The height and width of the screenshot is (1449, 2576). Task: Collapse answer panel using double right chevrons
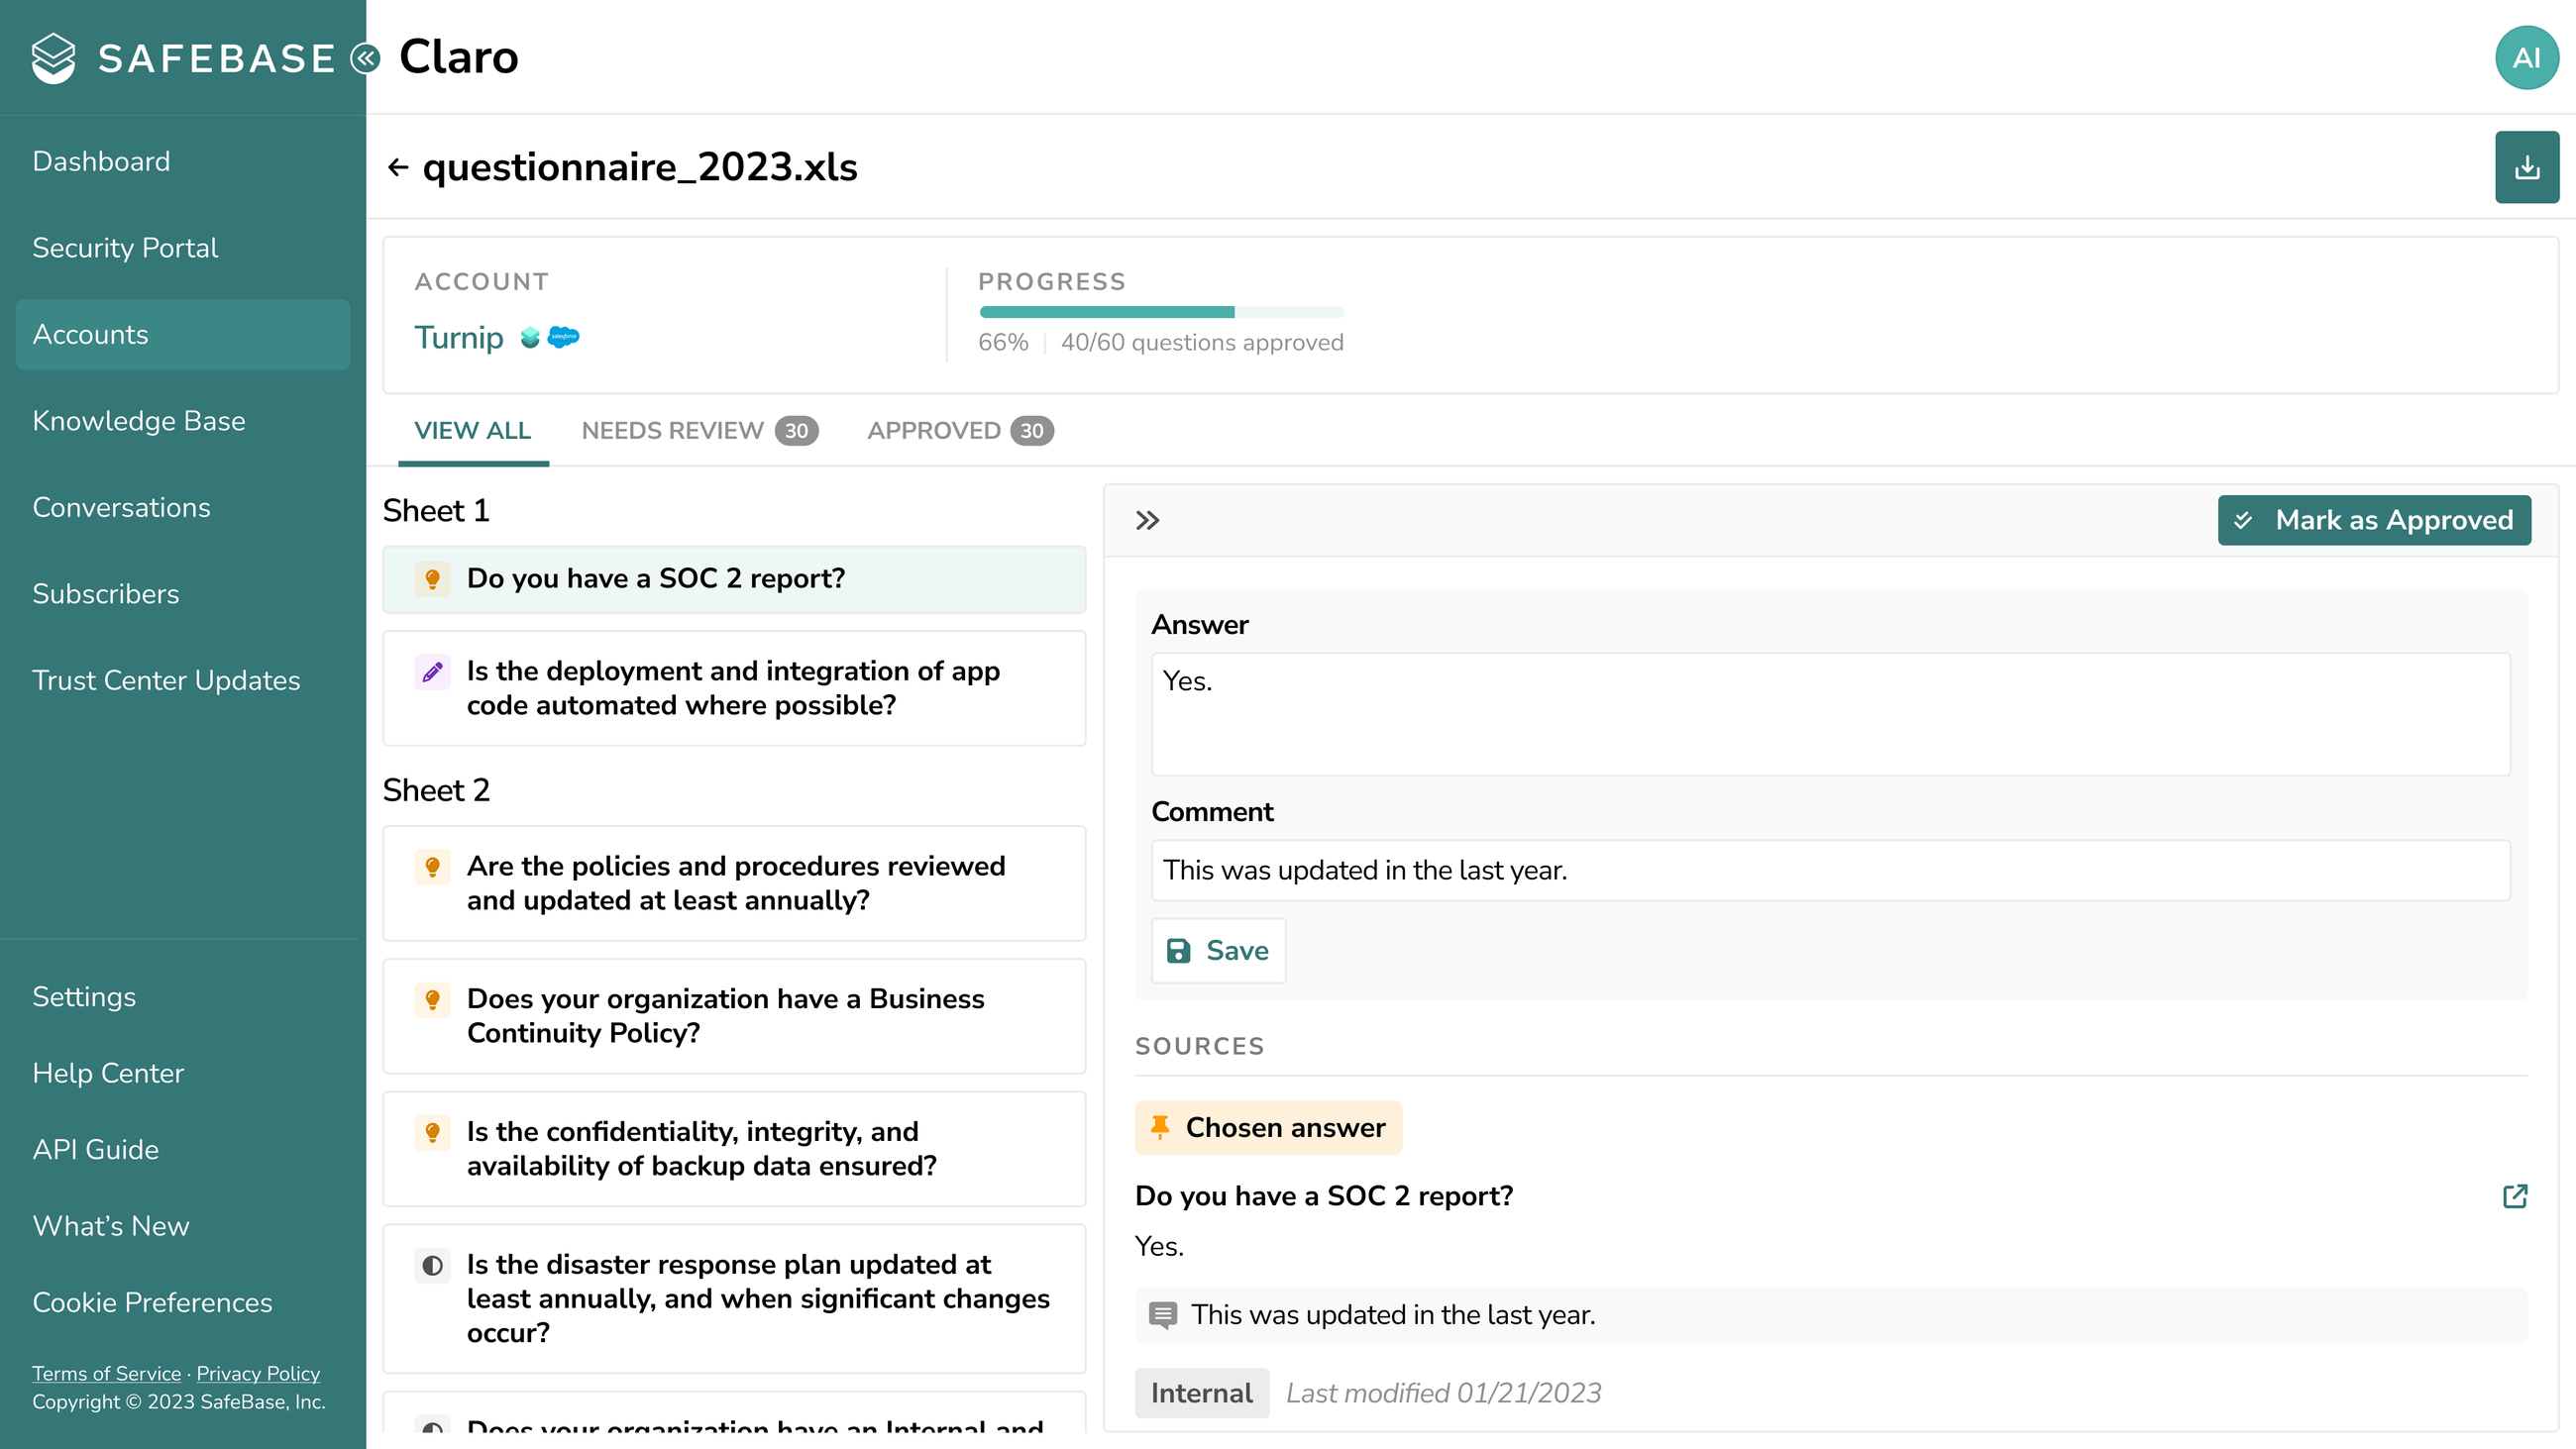(x=1147, y=520)
